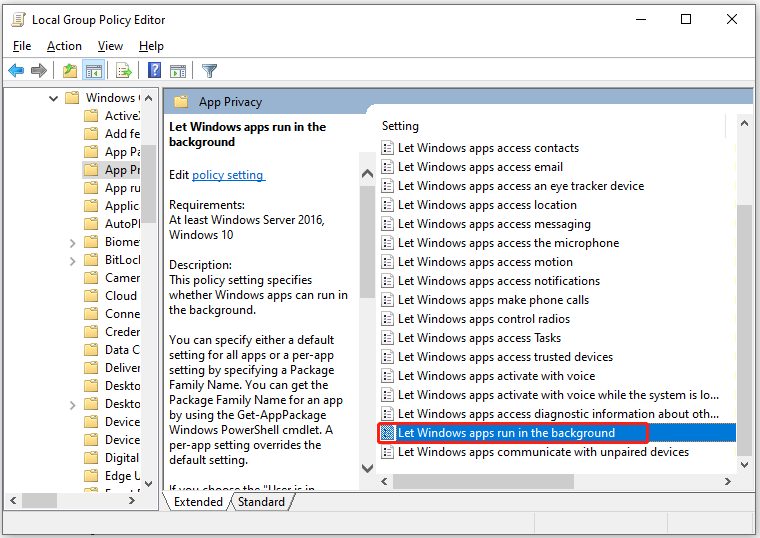This screenshot has height=538, width=760.
Task: Expand the BitLocl tree node
Action: (73, 261)
